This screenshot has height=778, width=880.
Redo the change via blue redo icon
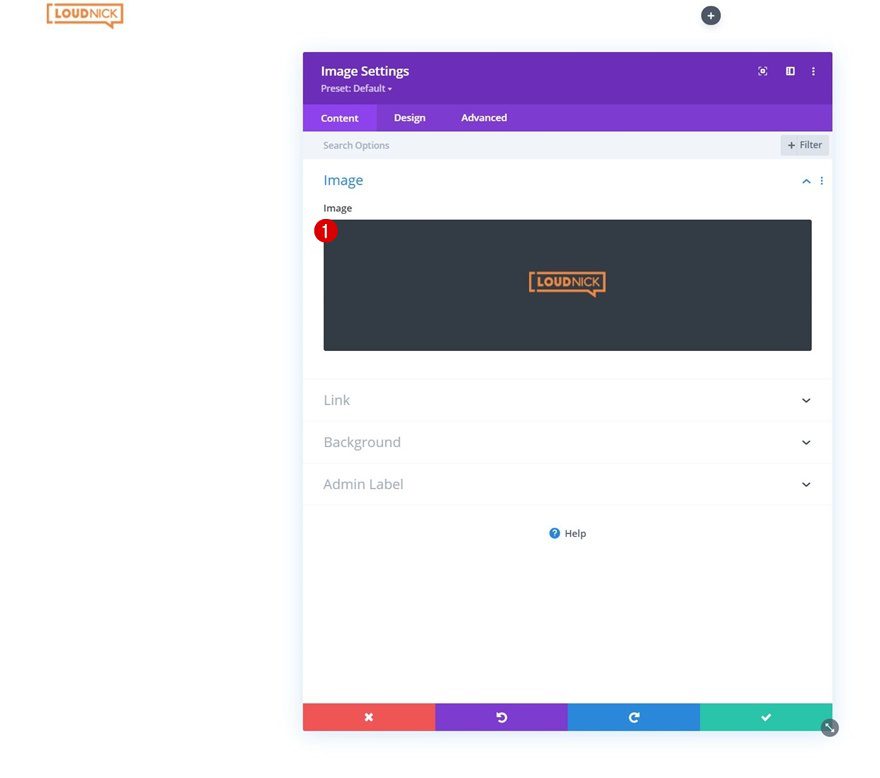[633, 716]
